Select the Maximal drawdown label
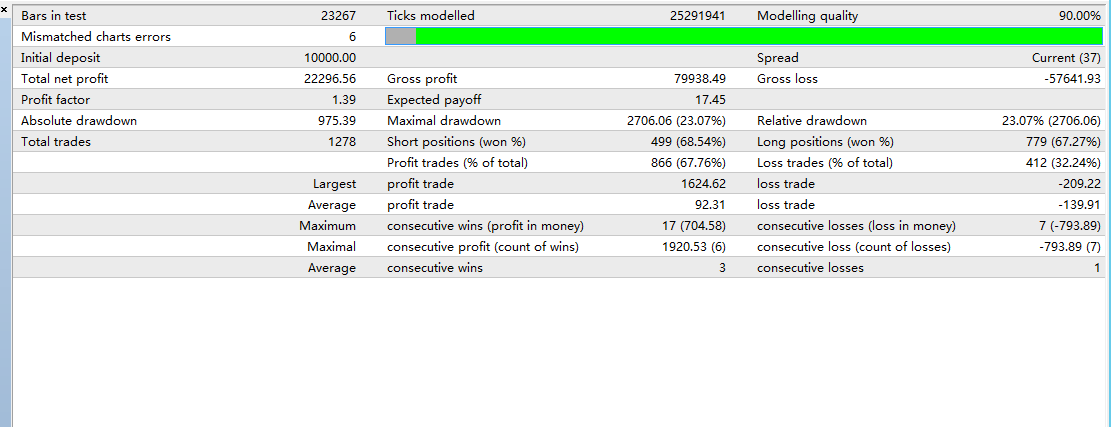 tap(444, 121)
